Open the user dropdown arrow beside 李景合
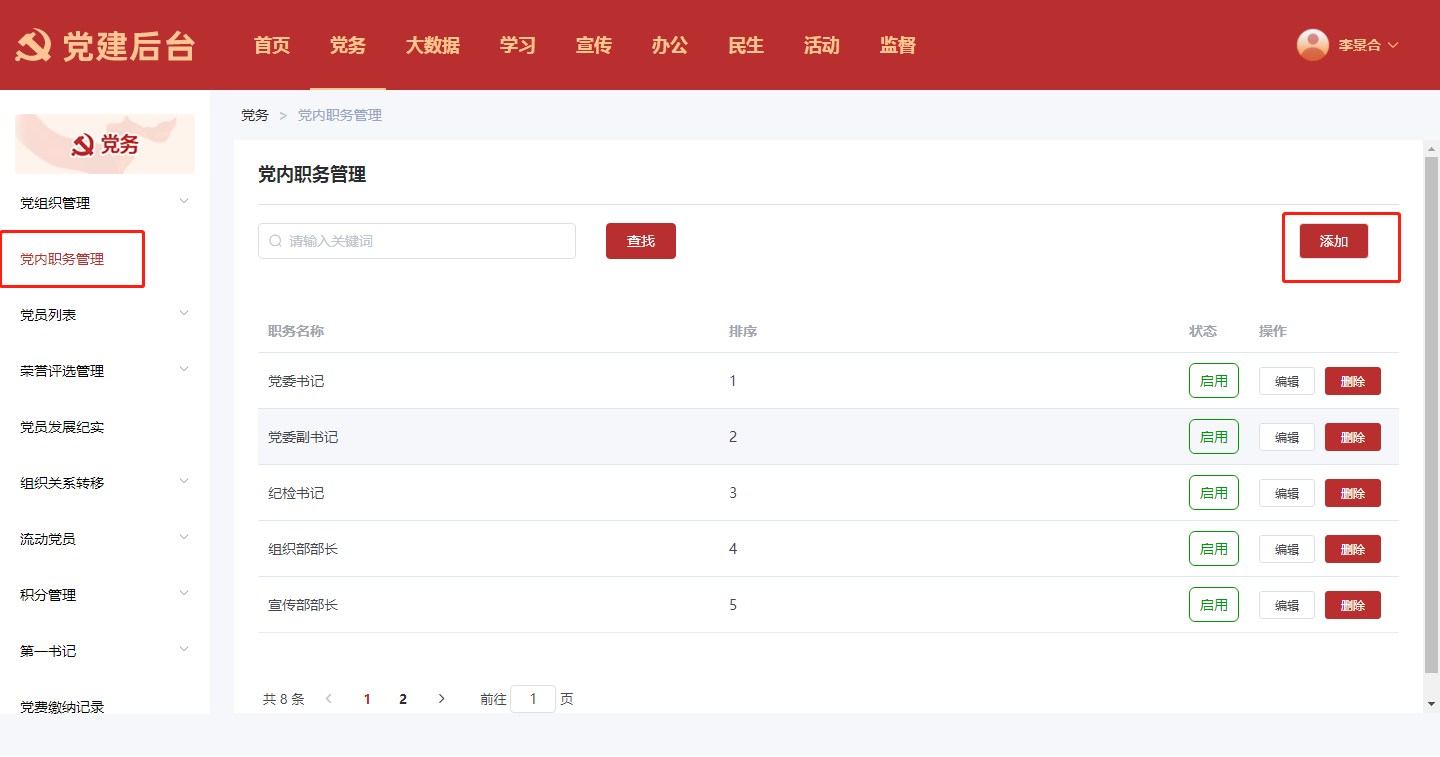 point(1393,45)
